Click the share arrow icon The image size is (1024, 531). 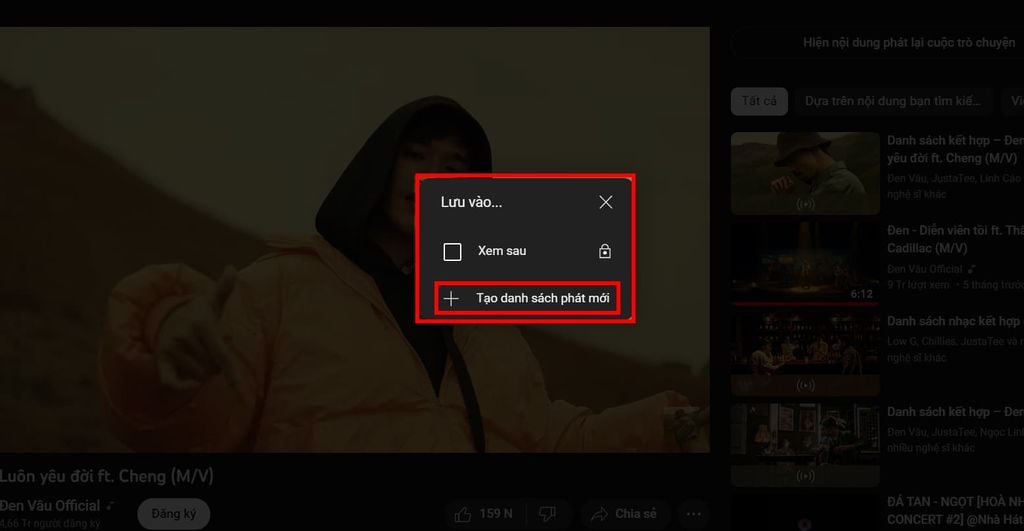click(x=599, y=515)
